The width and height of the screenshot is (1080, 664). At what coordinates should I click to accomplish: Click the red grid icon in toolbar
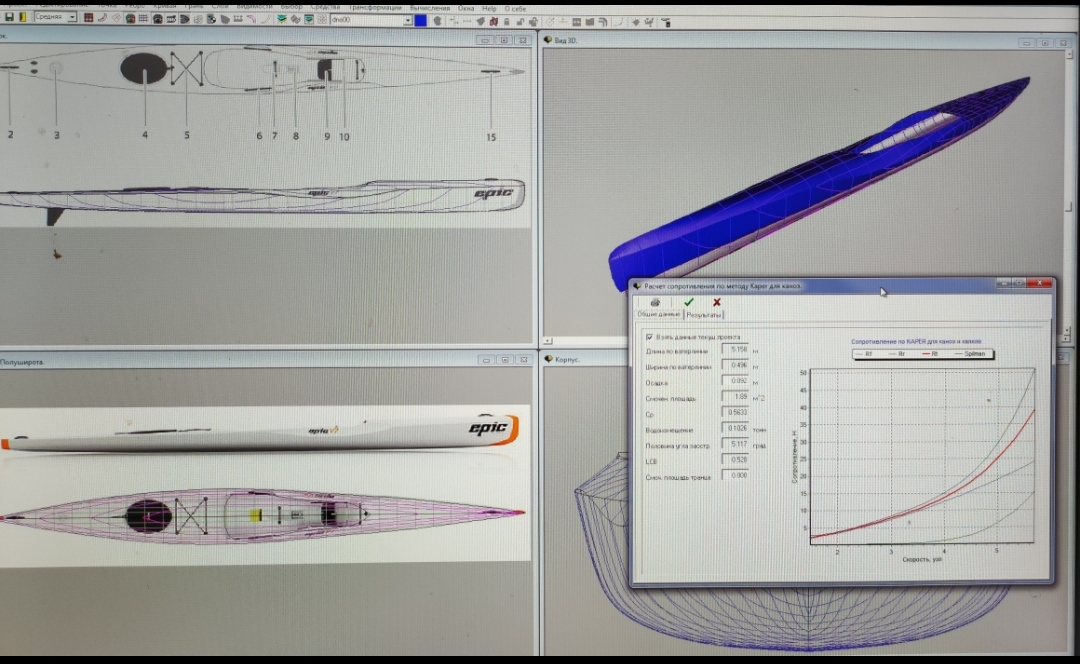click(x=89, y=19)
